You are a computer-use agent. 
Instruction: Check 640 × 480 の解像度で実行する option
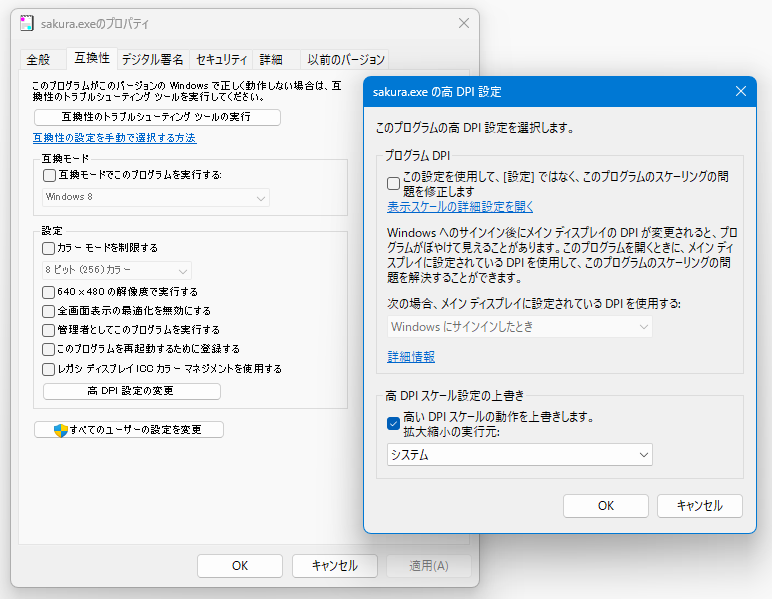50,292
